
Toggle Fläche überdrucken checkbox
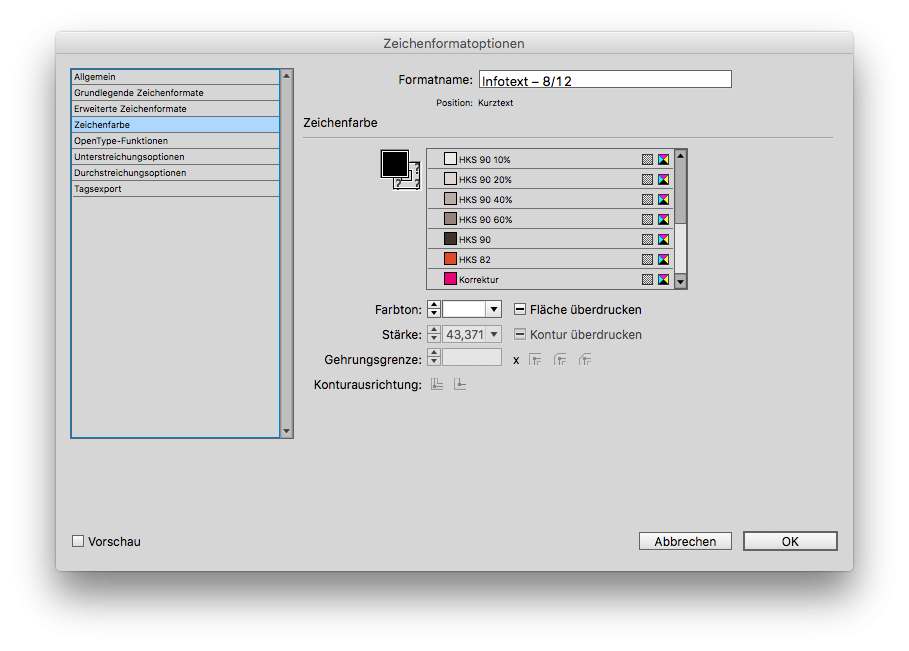pos(520,310)
